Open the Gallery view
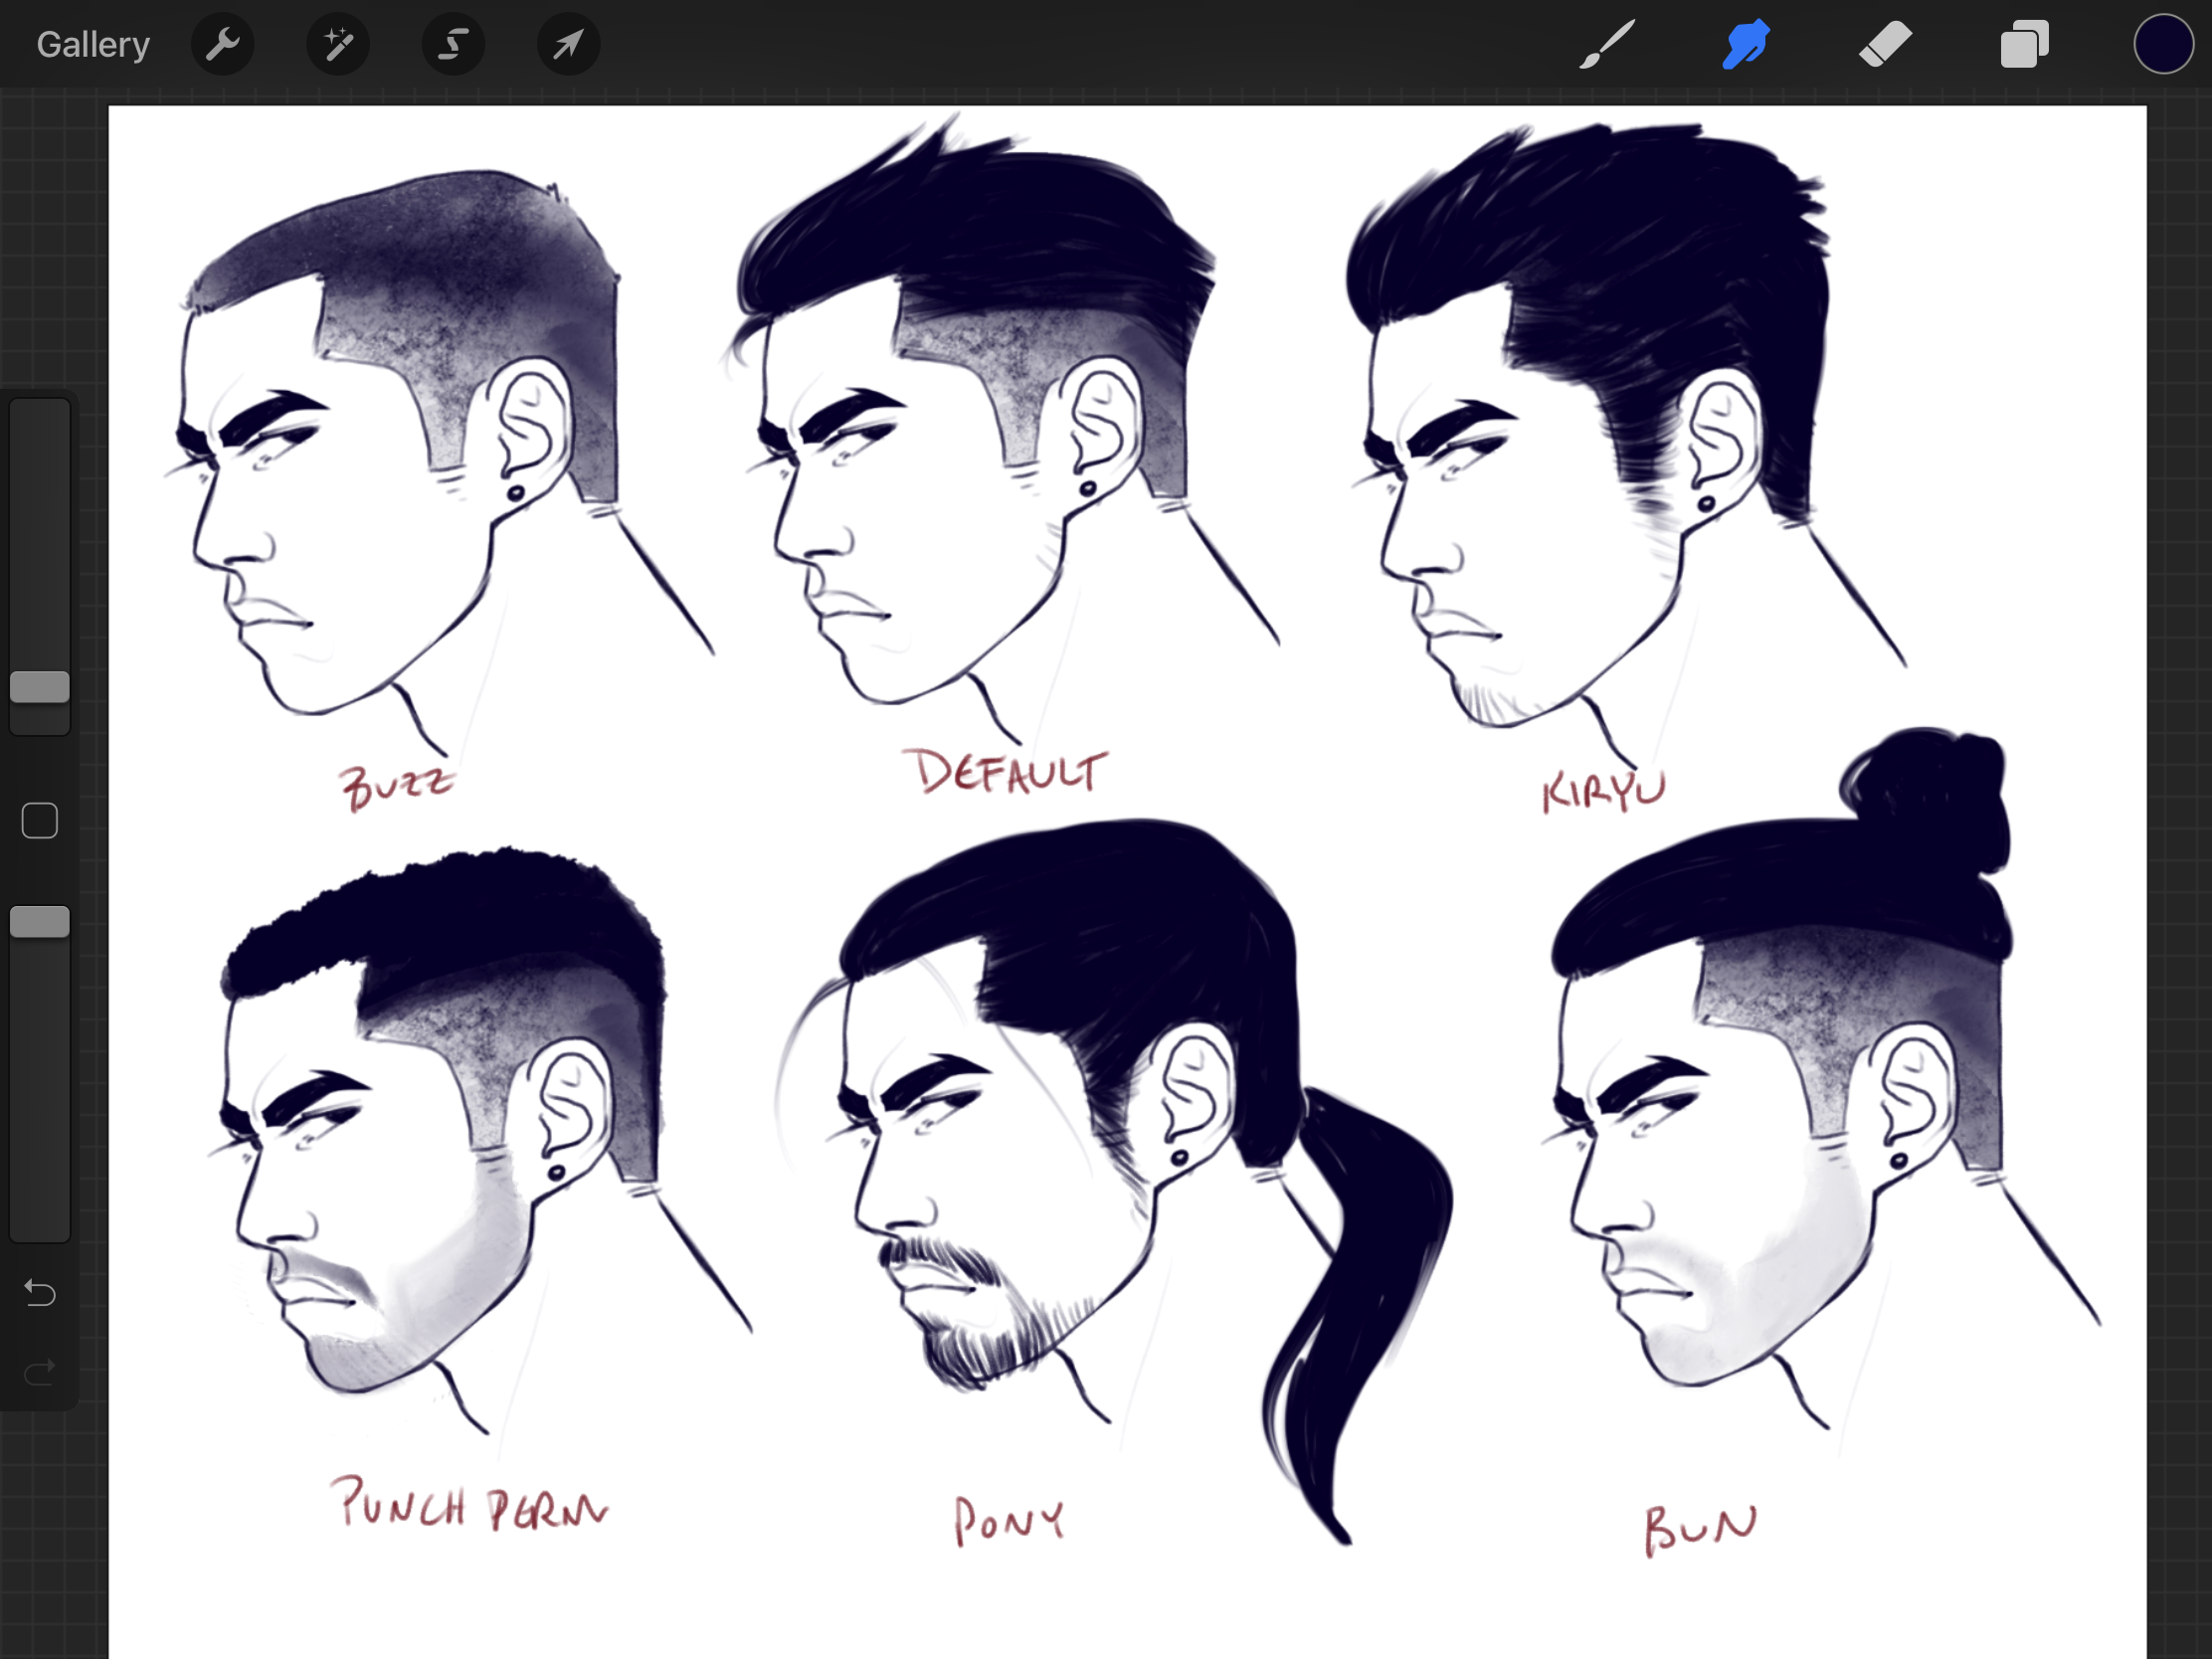 93,45
